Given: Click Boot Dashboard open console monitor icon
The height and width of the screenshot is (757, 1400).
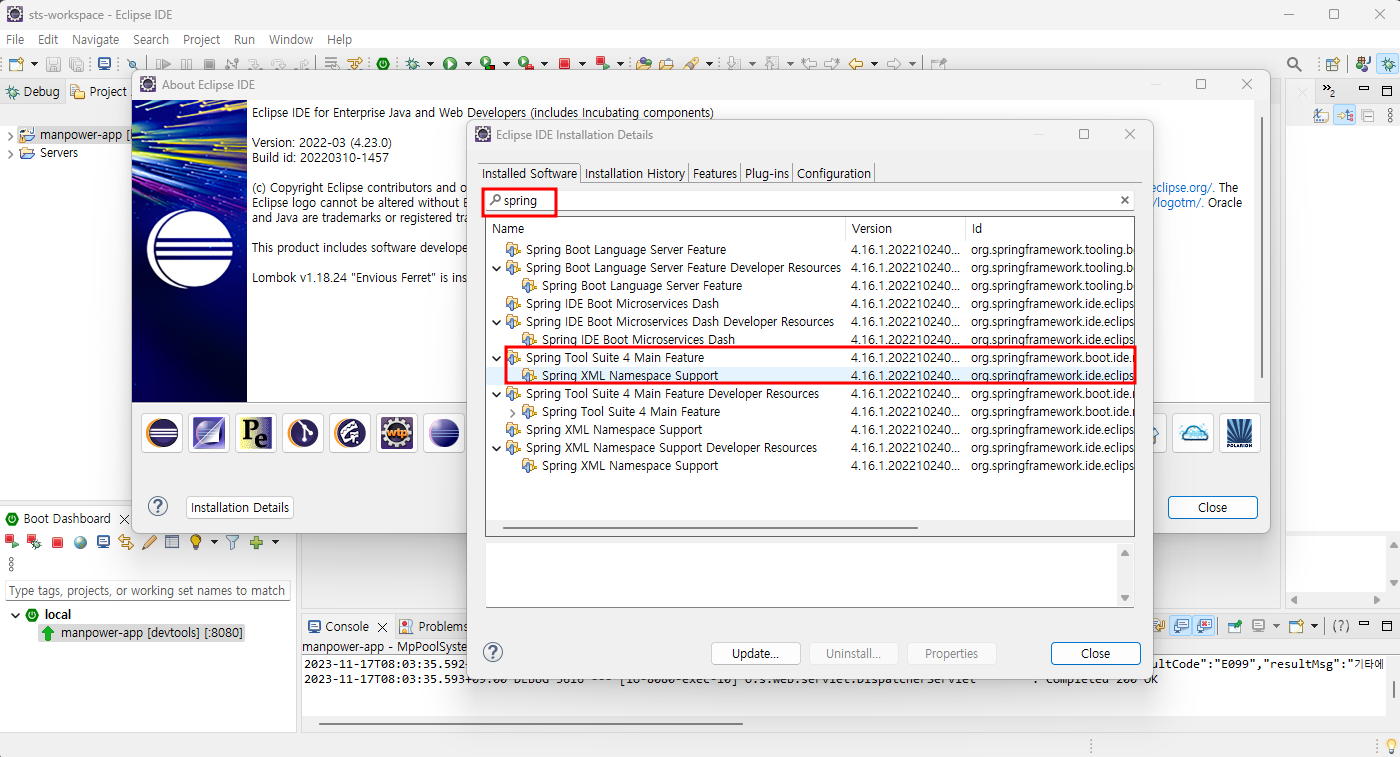Looking at the screenshot, I should click(x=103, y=542).
